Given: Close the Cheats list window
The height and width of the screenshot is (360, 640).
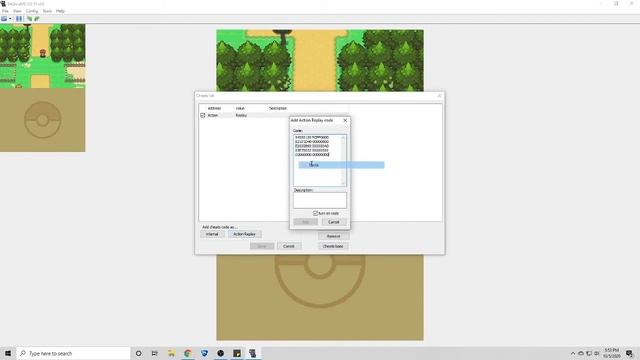Looking at the screenshot, I should coord(440,96).
